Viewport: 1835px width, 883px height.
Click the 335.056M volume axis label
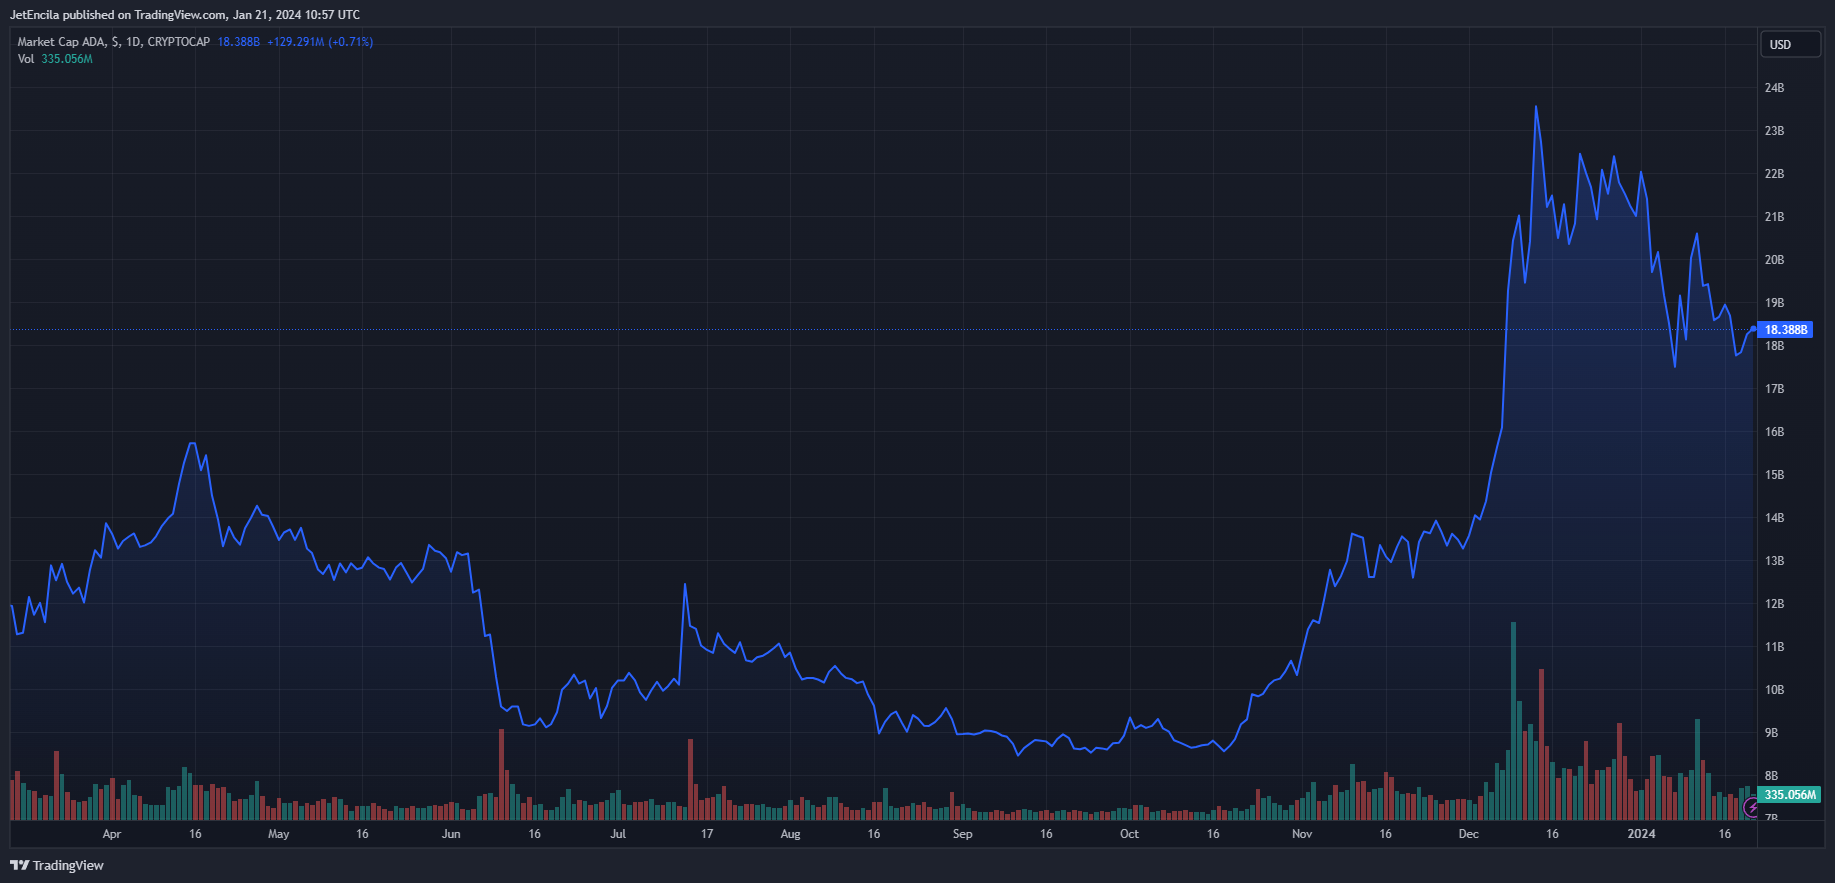pyautogui.click(x=1789, y=795)
